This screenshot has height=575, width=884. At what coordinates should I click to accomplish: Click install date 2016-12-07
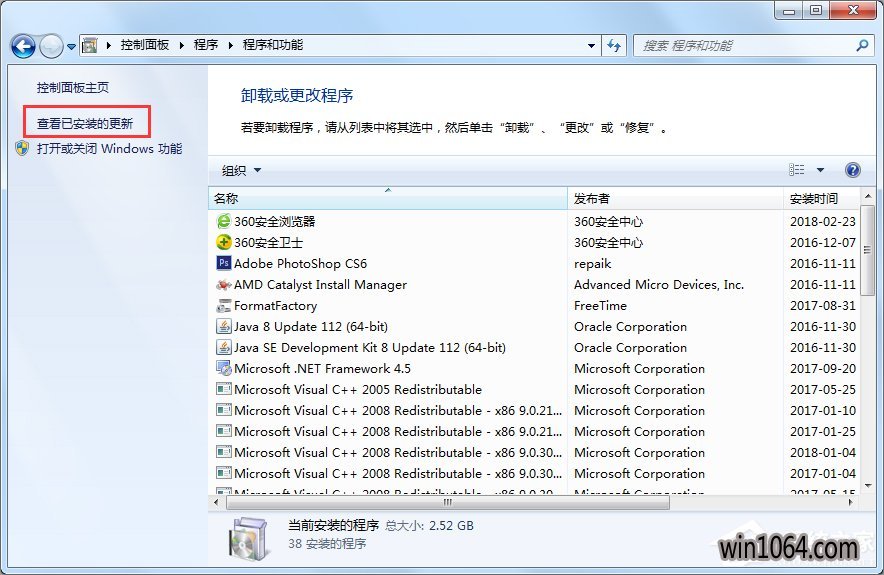823,242
